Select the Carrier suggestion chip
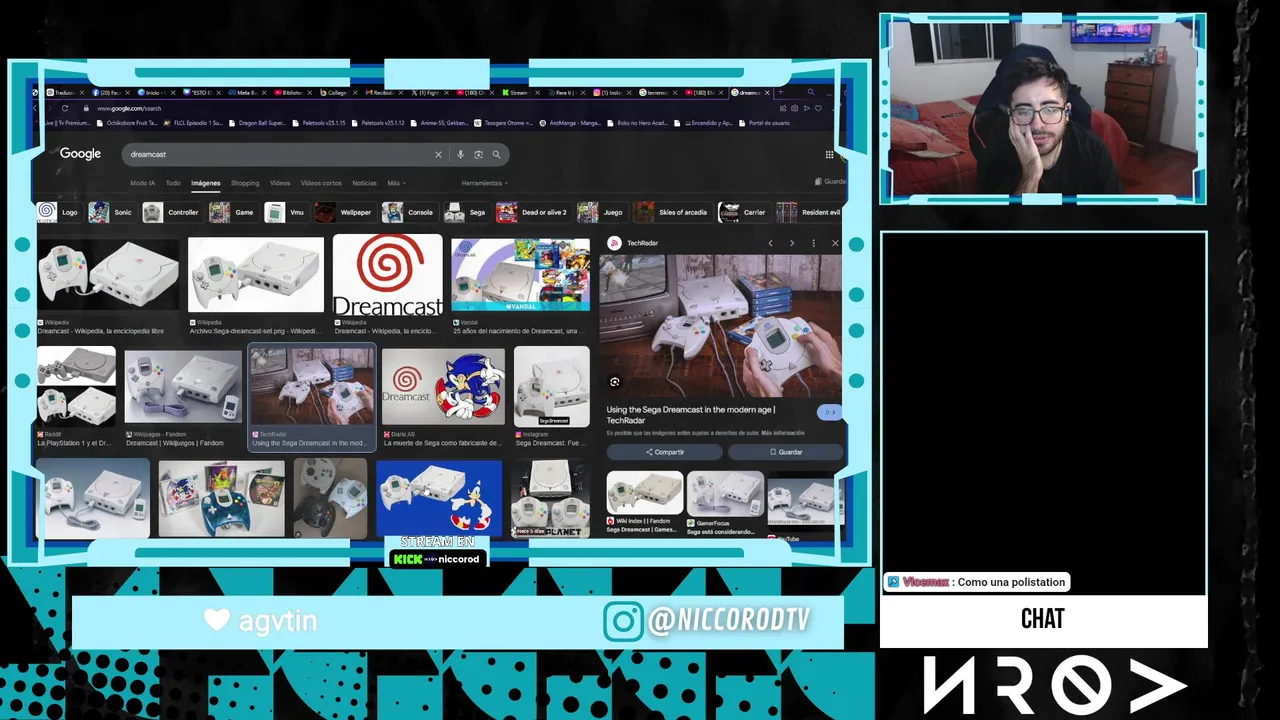Screen dimensions: 1280x720 tap(743, 212)
